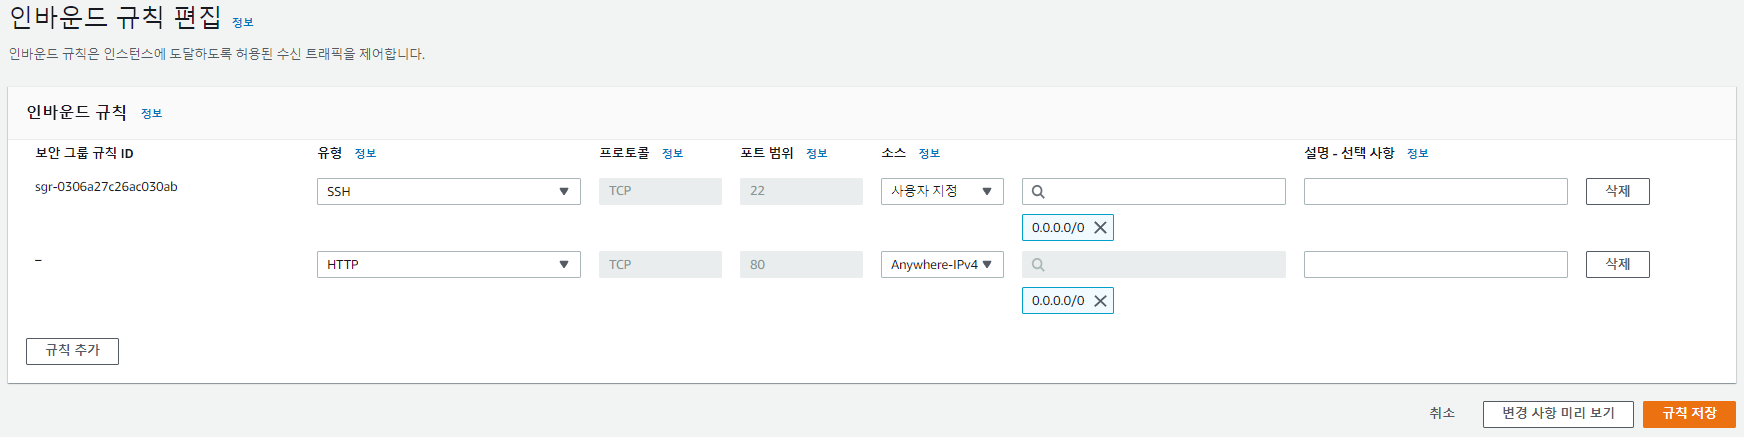The width and height of the screenshot is (1744, 437).
Task: Click the 보안 그룹 규칙 ID column header
Action: coord(84,153)
